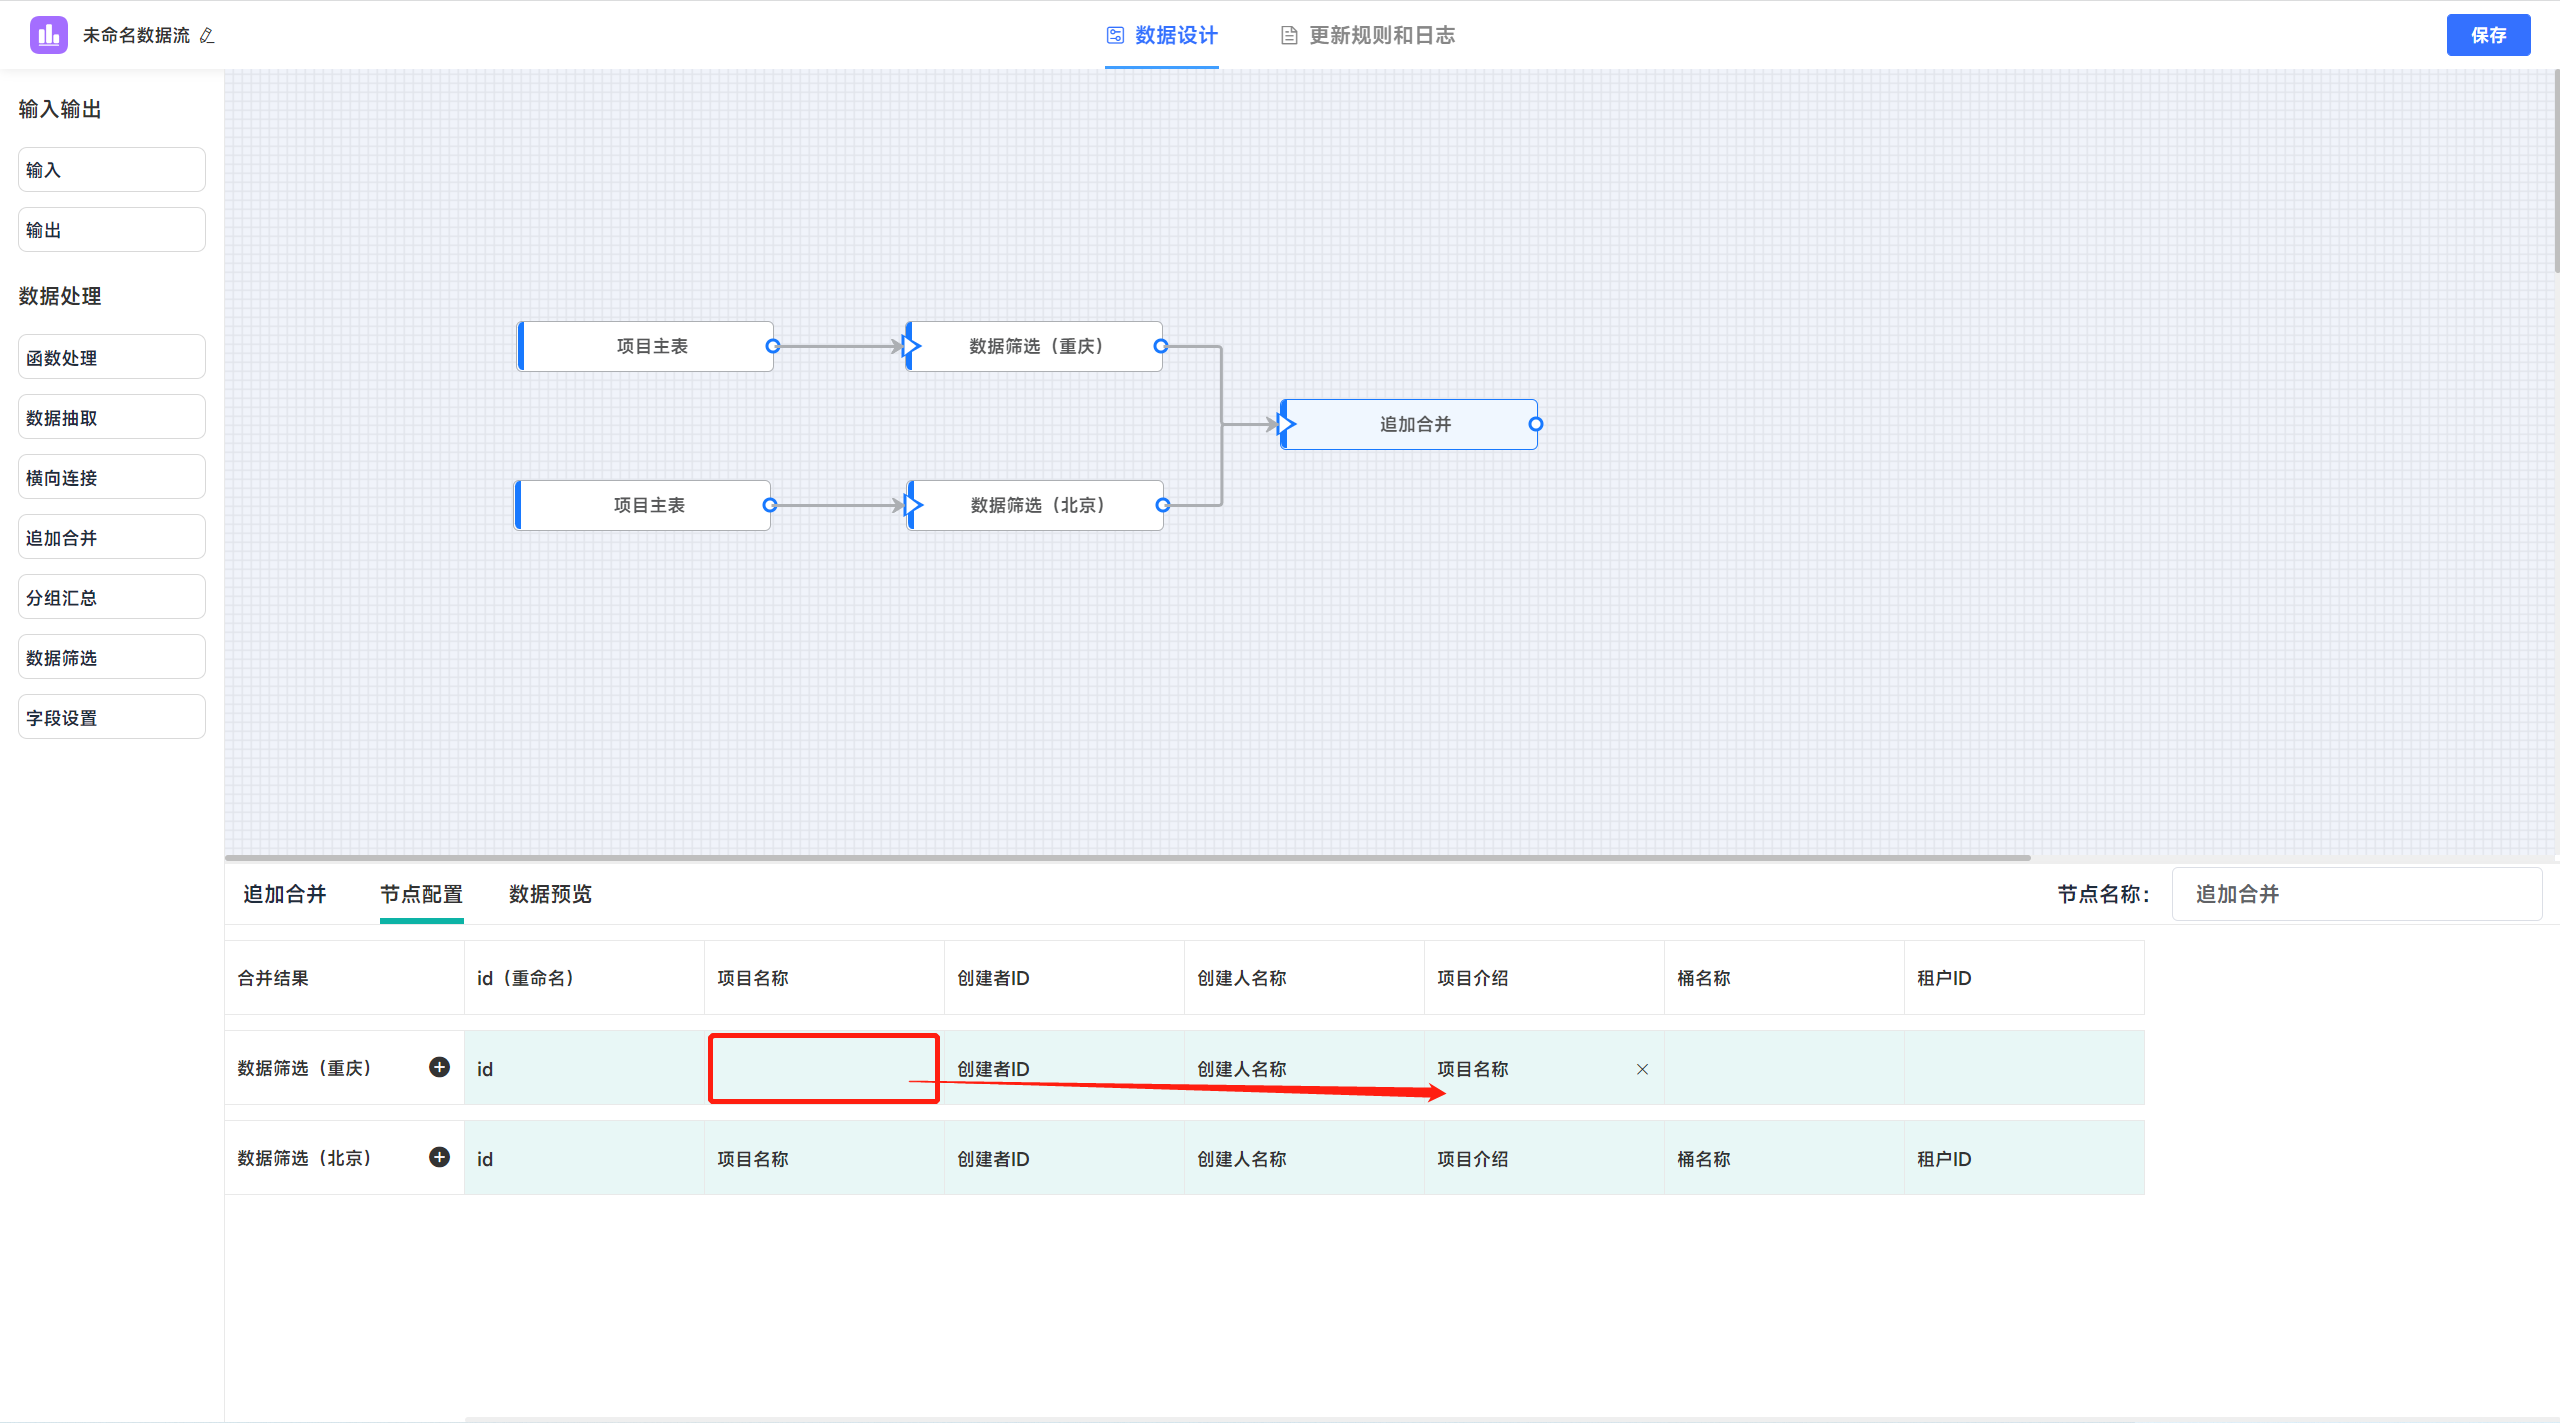This screenshot has height=1423, width=2560.
Task: Select the 追加合并 component in the sidebar
Action: pos(112,537)
